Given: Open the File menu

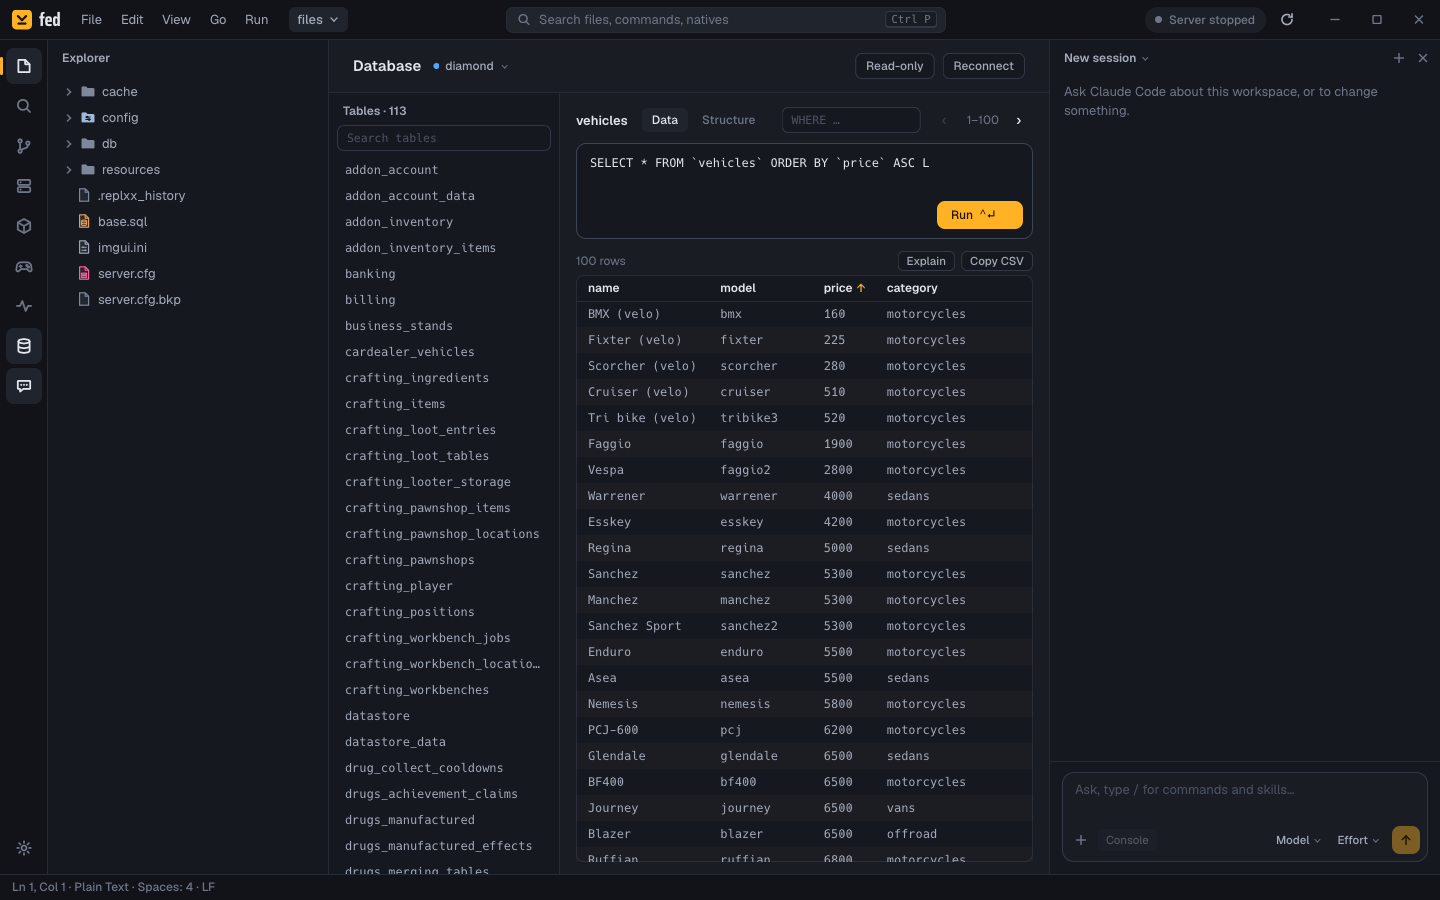Looking at the screenshot, I should 91,19.
